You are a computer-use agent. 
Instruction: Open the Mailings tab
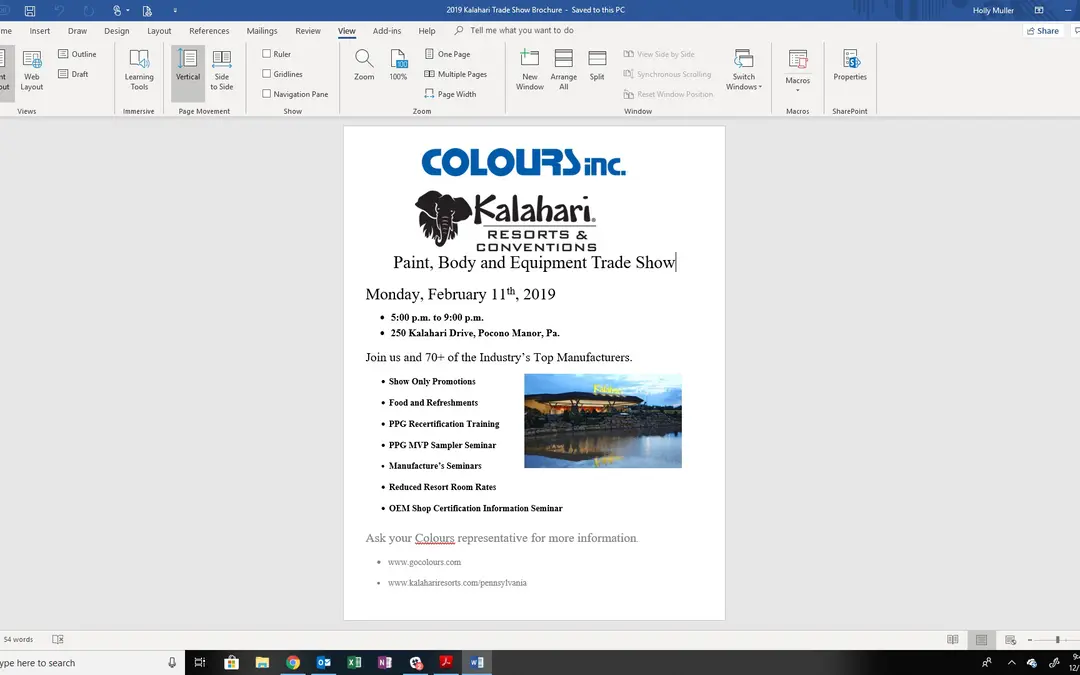click(262, 31)
